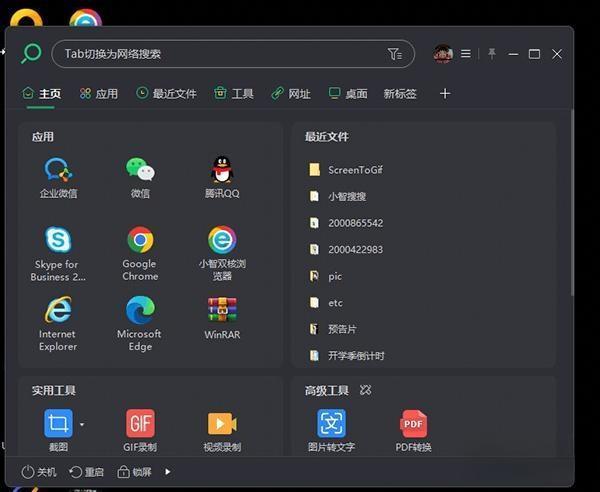Open Google Chrome icon

click(140, 239)
